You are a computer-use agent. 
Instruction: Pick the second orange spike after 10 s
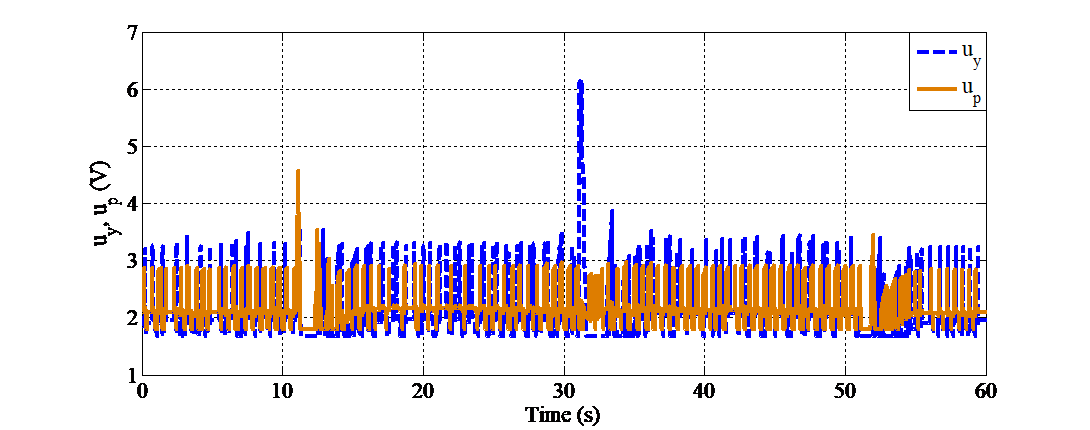point(318,230)
